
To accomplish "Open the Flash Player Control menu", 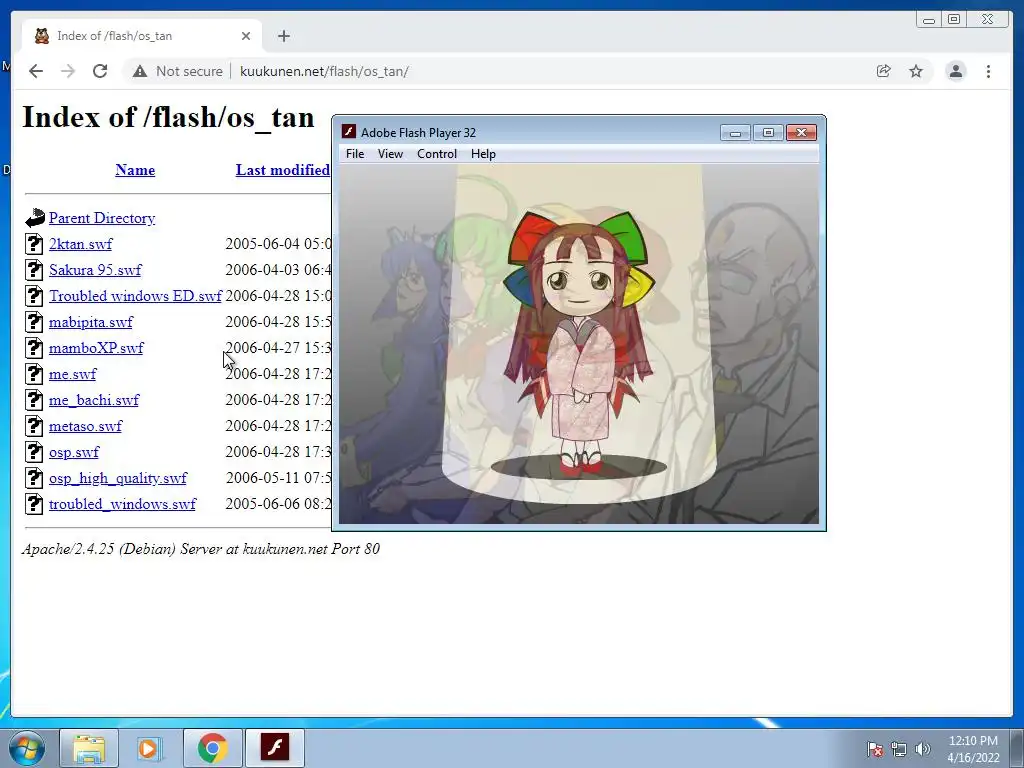I will [x=437, y=154].
